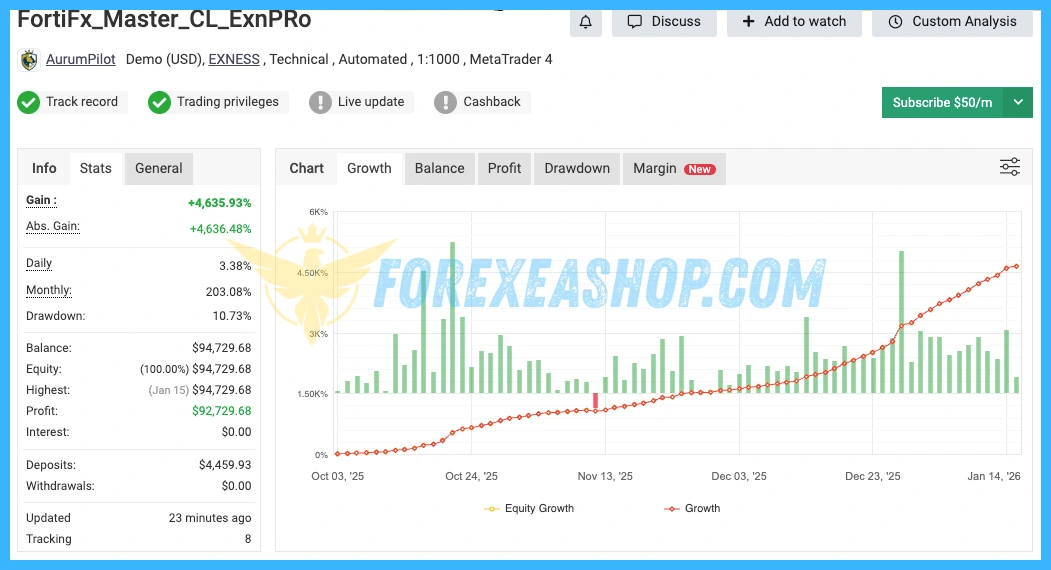Click last data point on growth line
Screen dimensions: 1051x570
tap(1016, 266)
